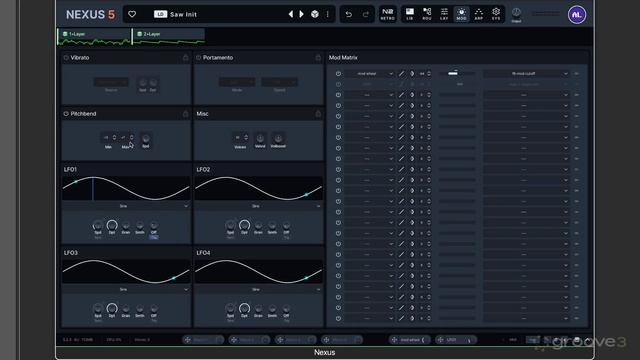This screenshot has width=640, height=360.
Task: Click the Misc lock icon
Action: click(318, 114)
